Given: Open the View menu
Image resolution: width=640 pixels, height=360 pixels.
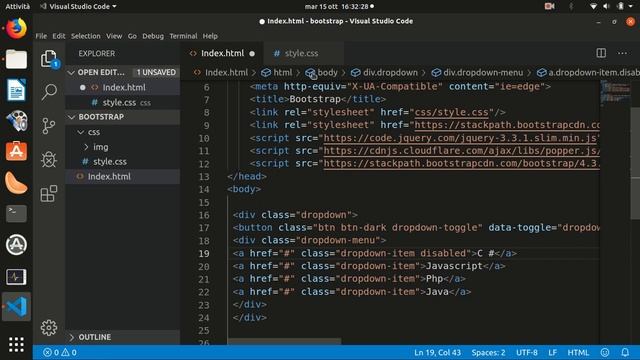Looking at the screenshot, I should pos(114,36).
